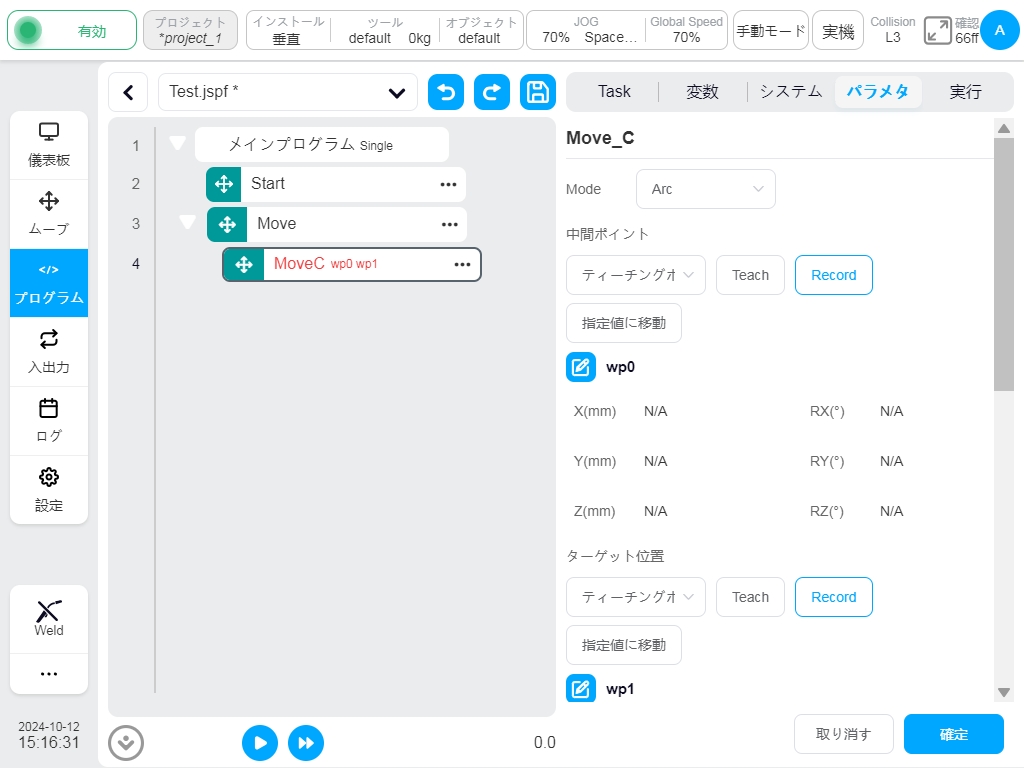The image size is (1024, 768).
Task: Click 指定値に移動 for wp1
Action: pyautogui.click(x=624, y=645)
